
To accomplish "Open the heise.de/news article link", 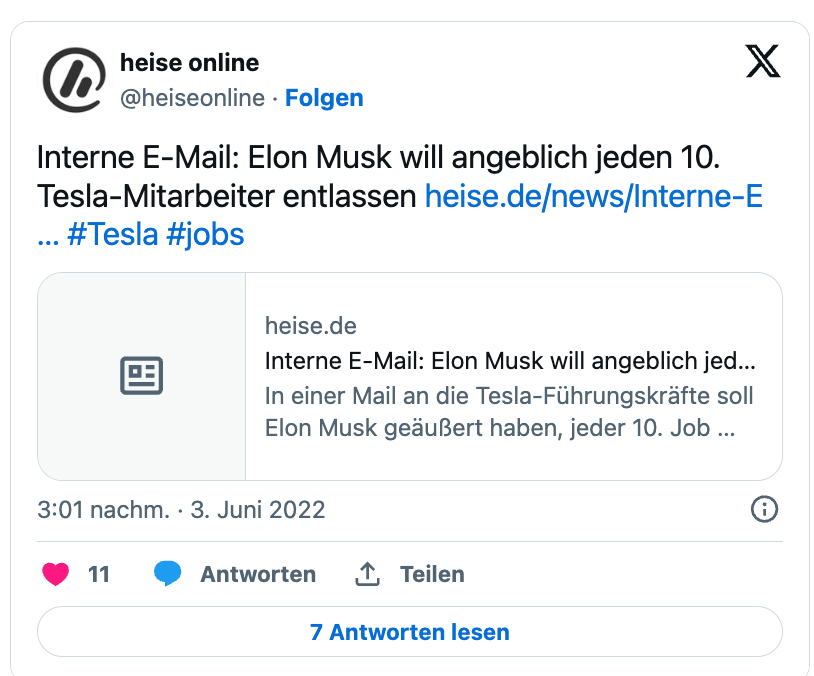I will click(594, 196).
